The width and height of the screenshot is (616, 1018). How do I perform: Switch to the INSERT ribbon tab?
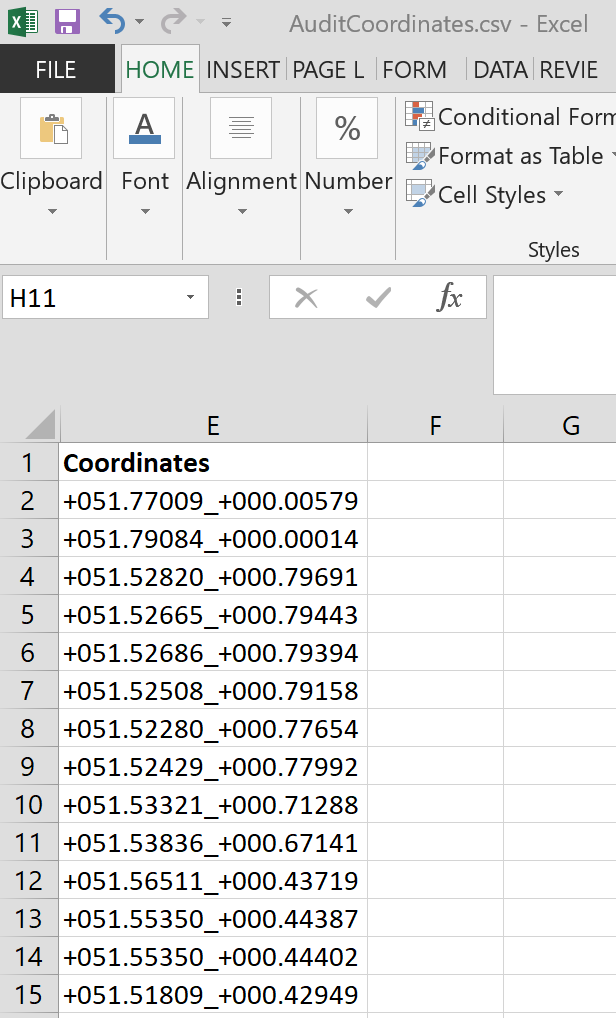pyautogui.click(x=242, y=69)
